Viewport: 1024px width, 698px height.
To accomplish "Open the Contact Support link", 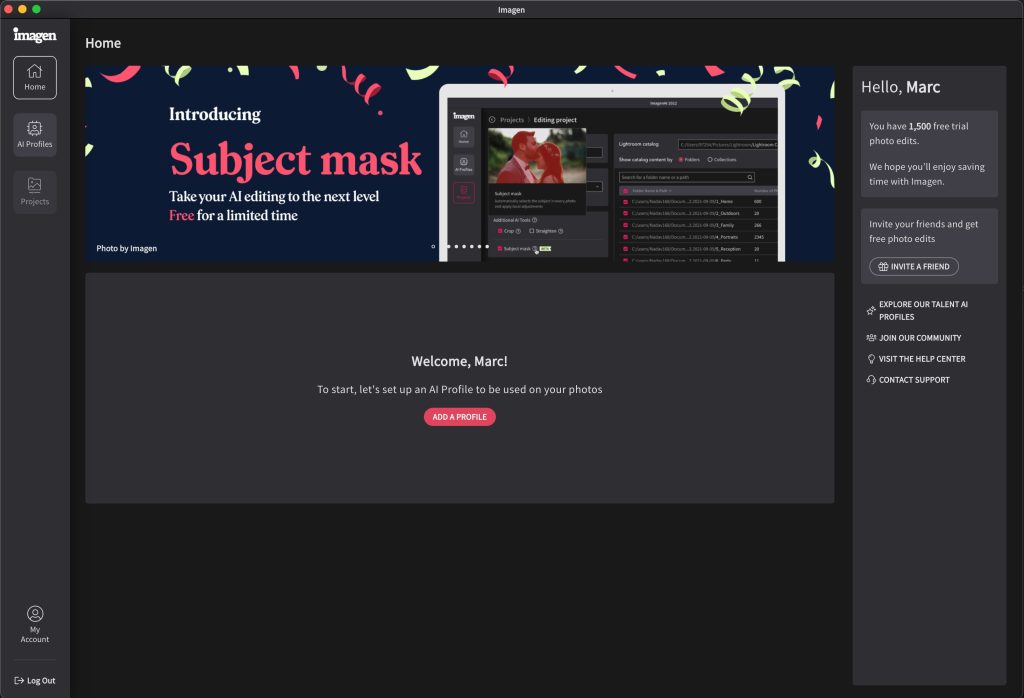I will [908, 379].
